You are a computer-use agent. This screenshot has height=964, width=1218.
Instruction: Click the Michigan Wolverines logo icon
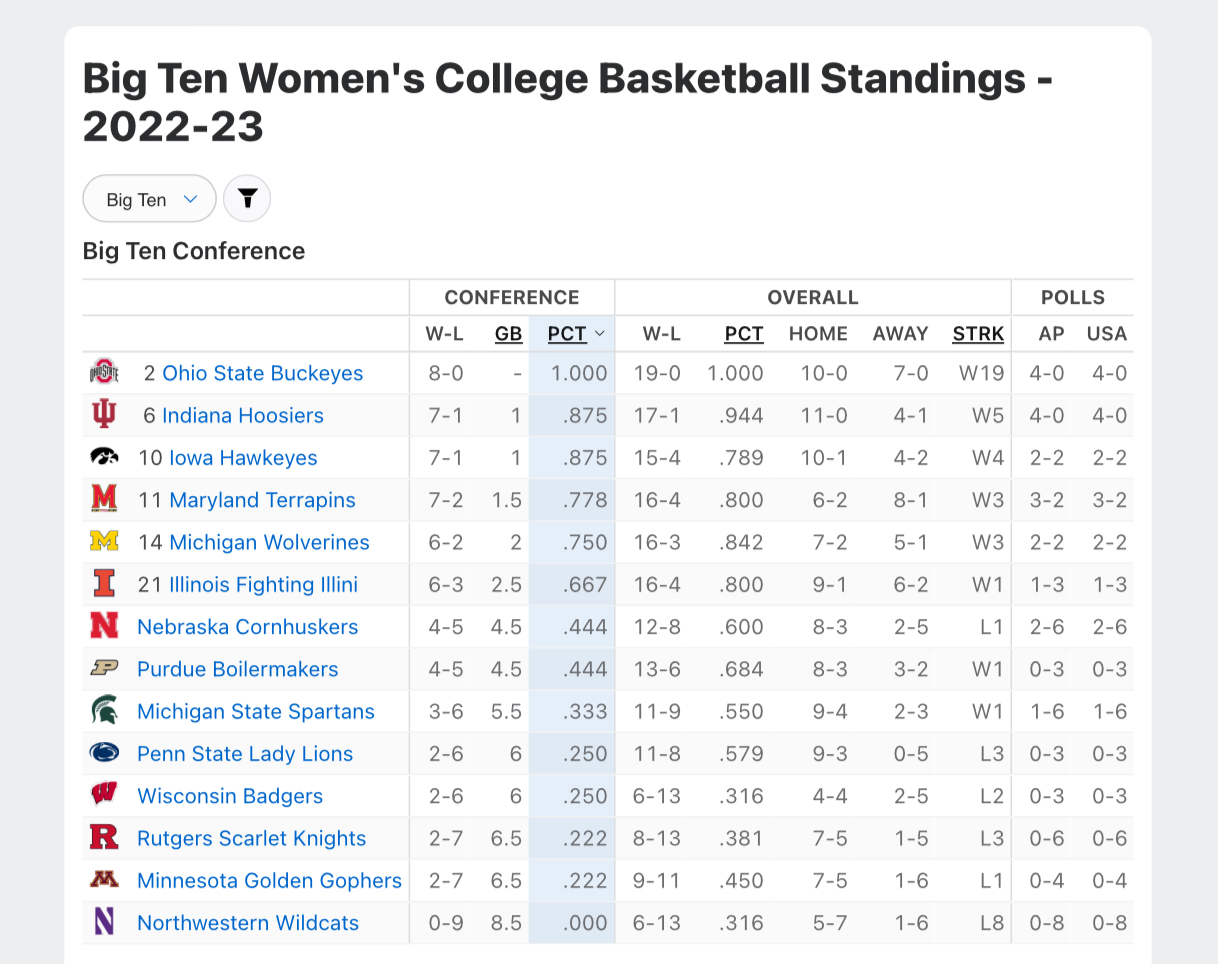coord(104,542)
